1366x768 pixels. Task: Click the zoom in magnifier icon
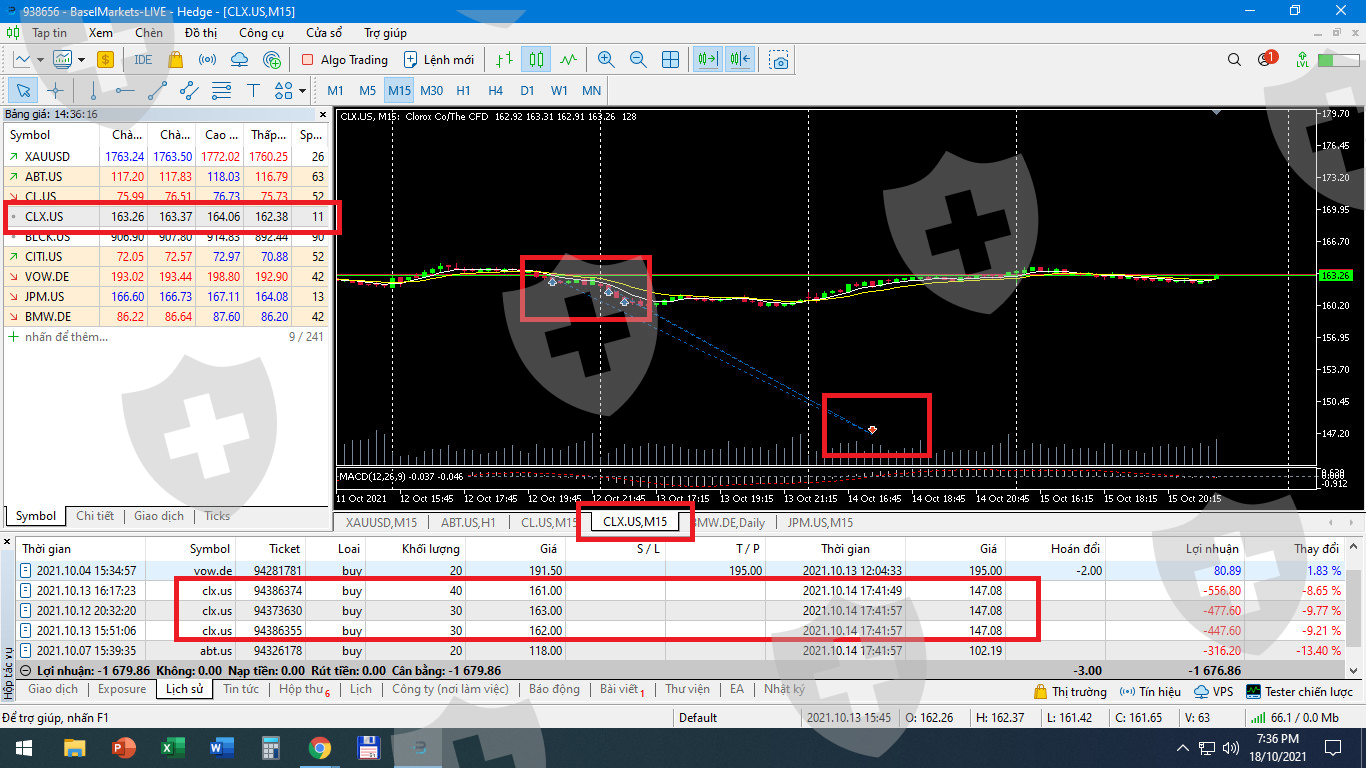(605, 60)
